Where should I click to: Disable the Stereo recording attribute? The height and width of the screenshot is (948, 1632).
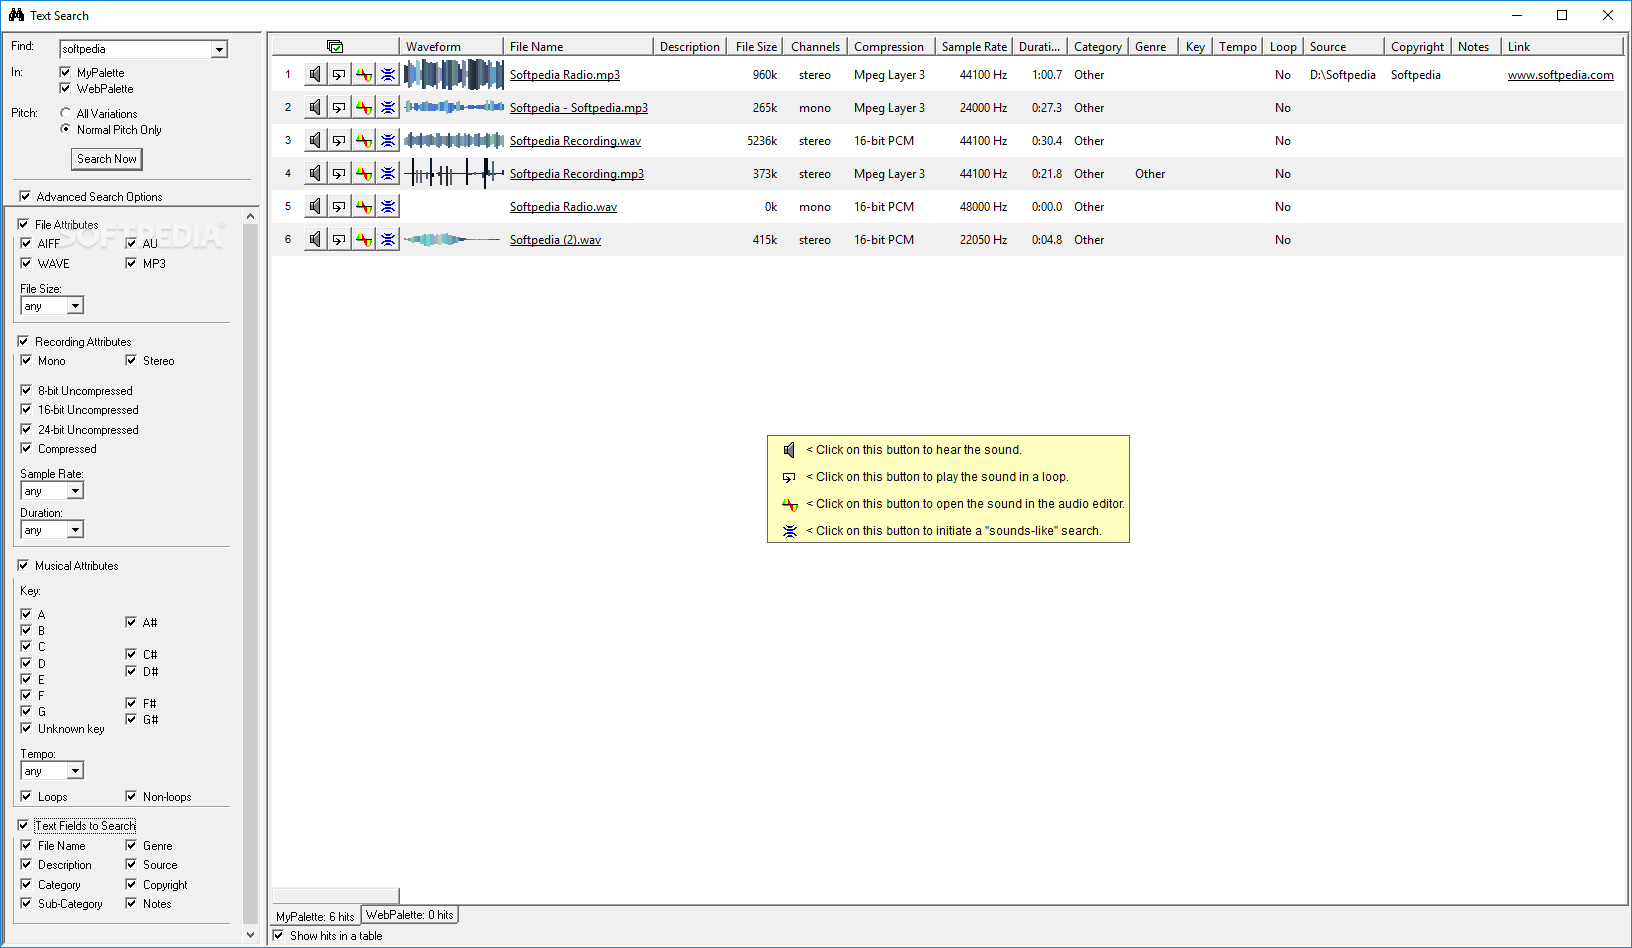pyautogui.click(x=131, y=360)
